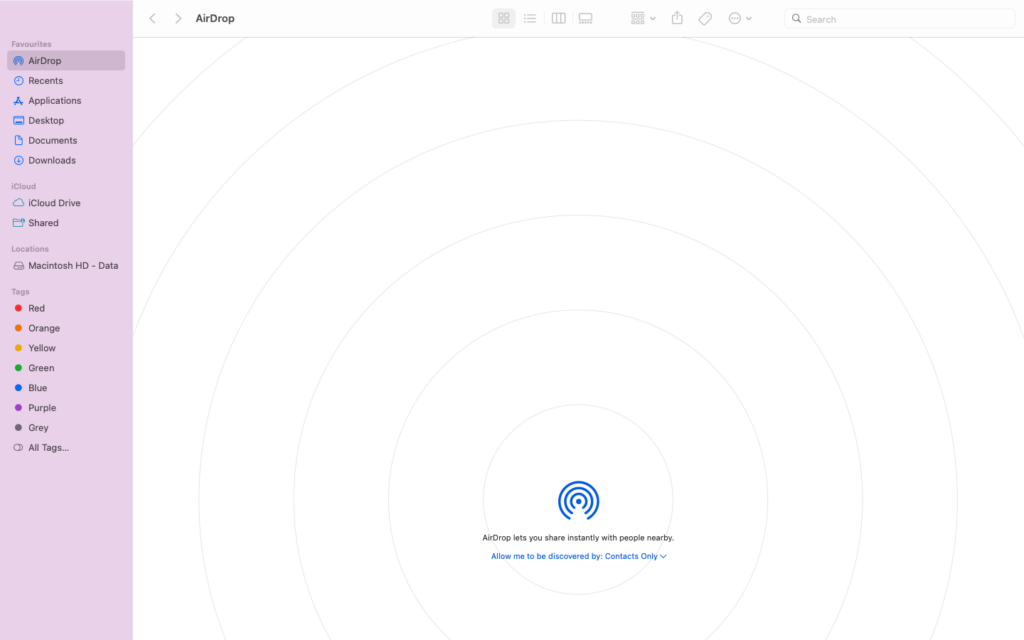Open Desktop folder in the sidebar
The width and height of the screenshot is (1024, 640).
66,120
